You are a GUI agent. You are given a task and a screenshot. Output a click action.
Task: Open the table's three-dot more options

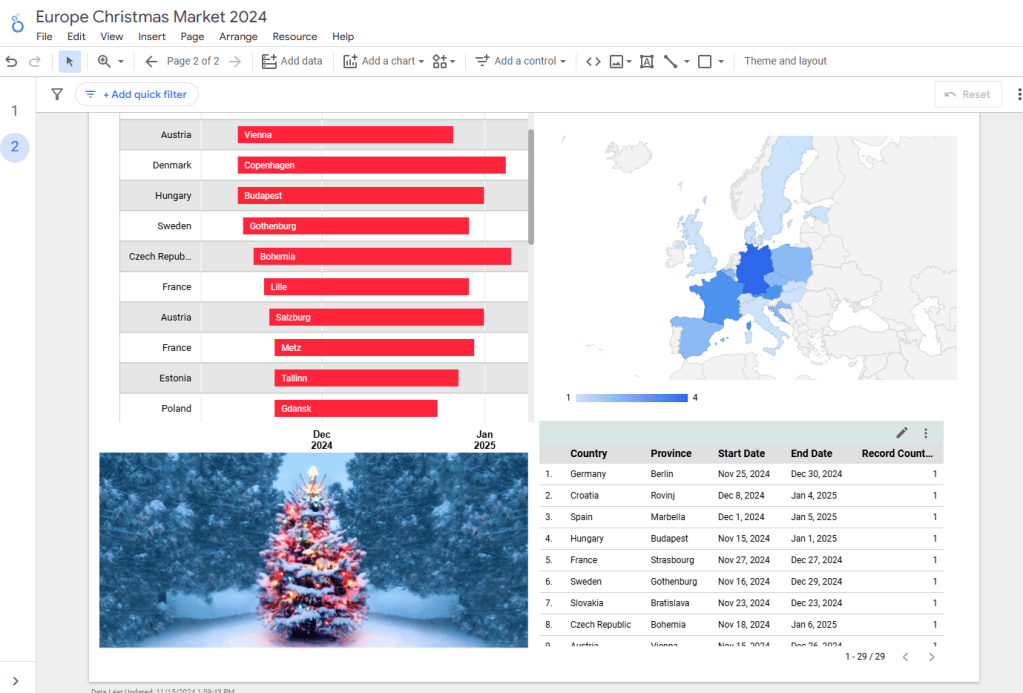926,433
